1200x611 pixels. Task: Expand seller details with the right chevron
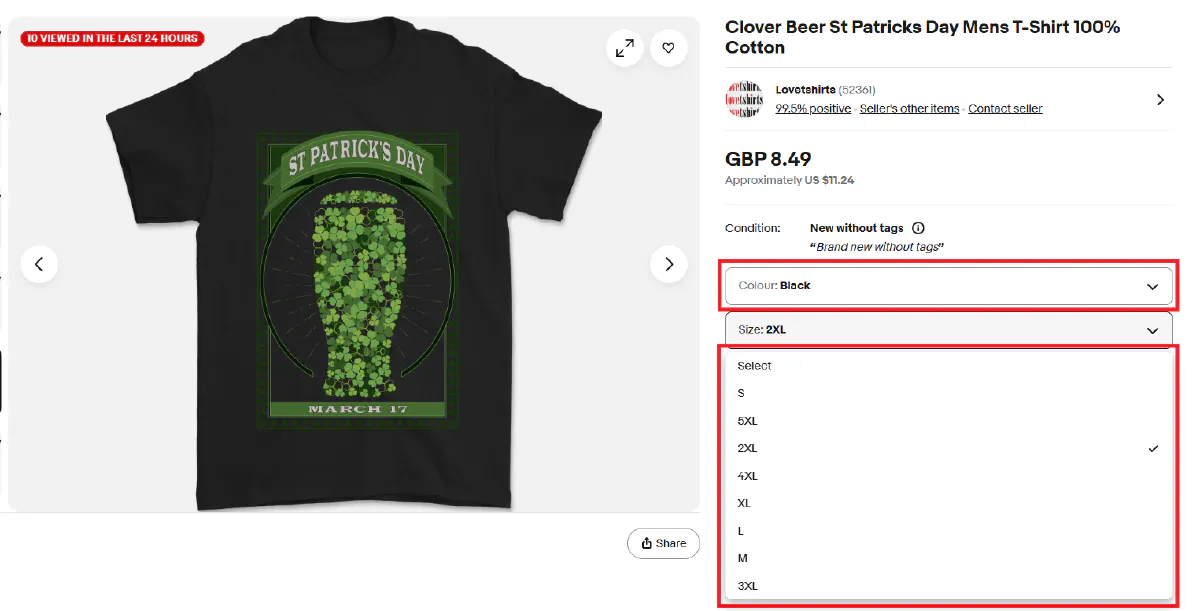point(1160,99)
